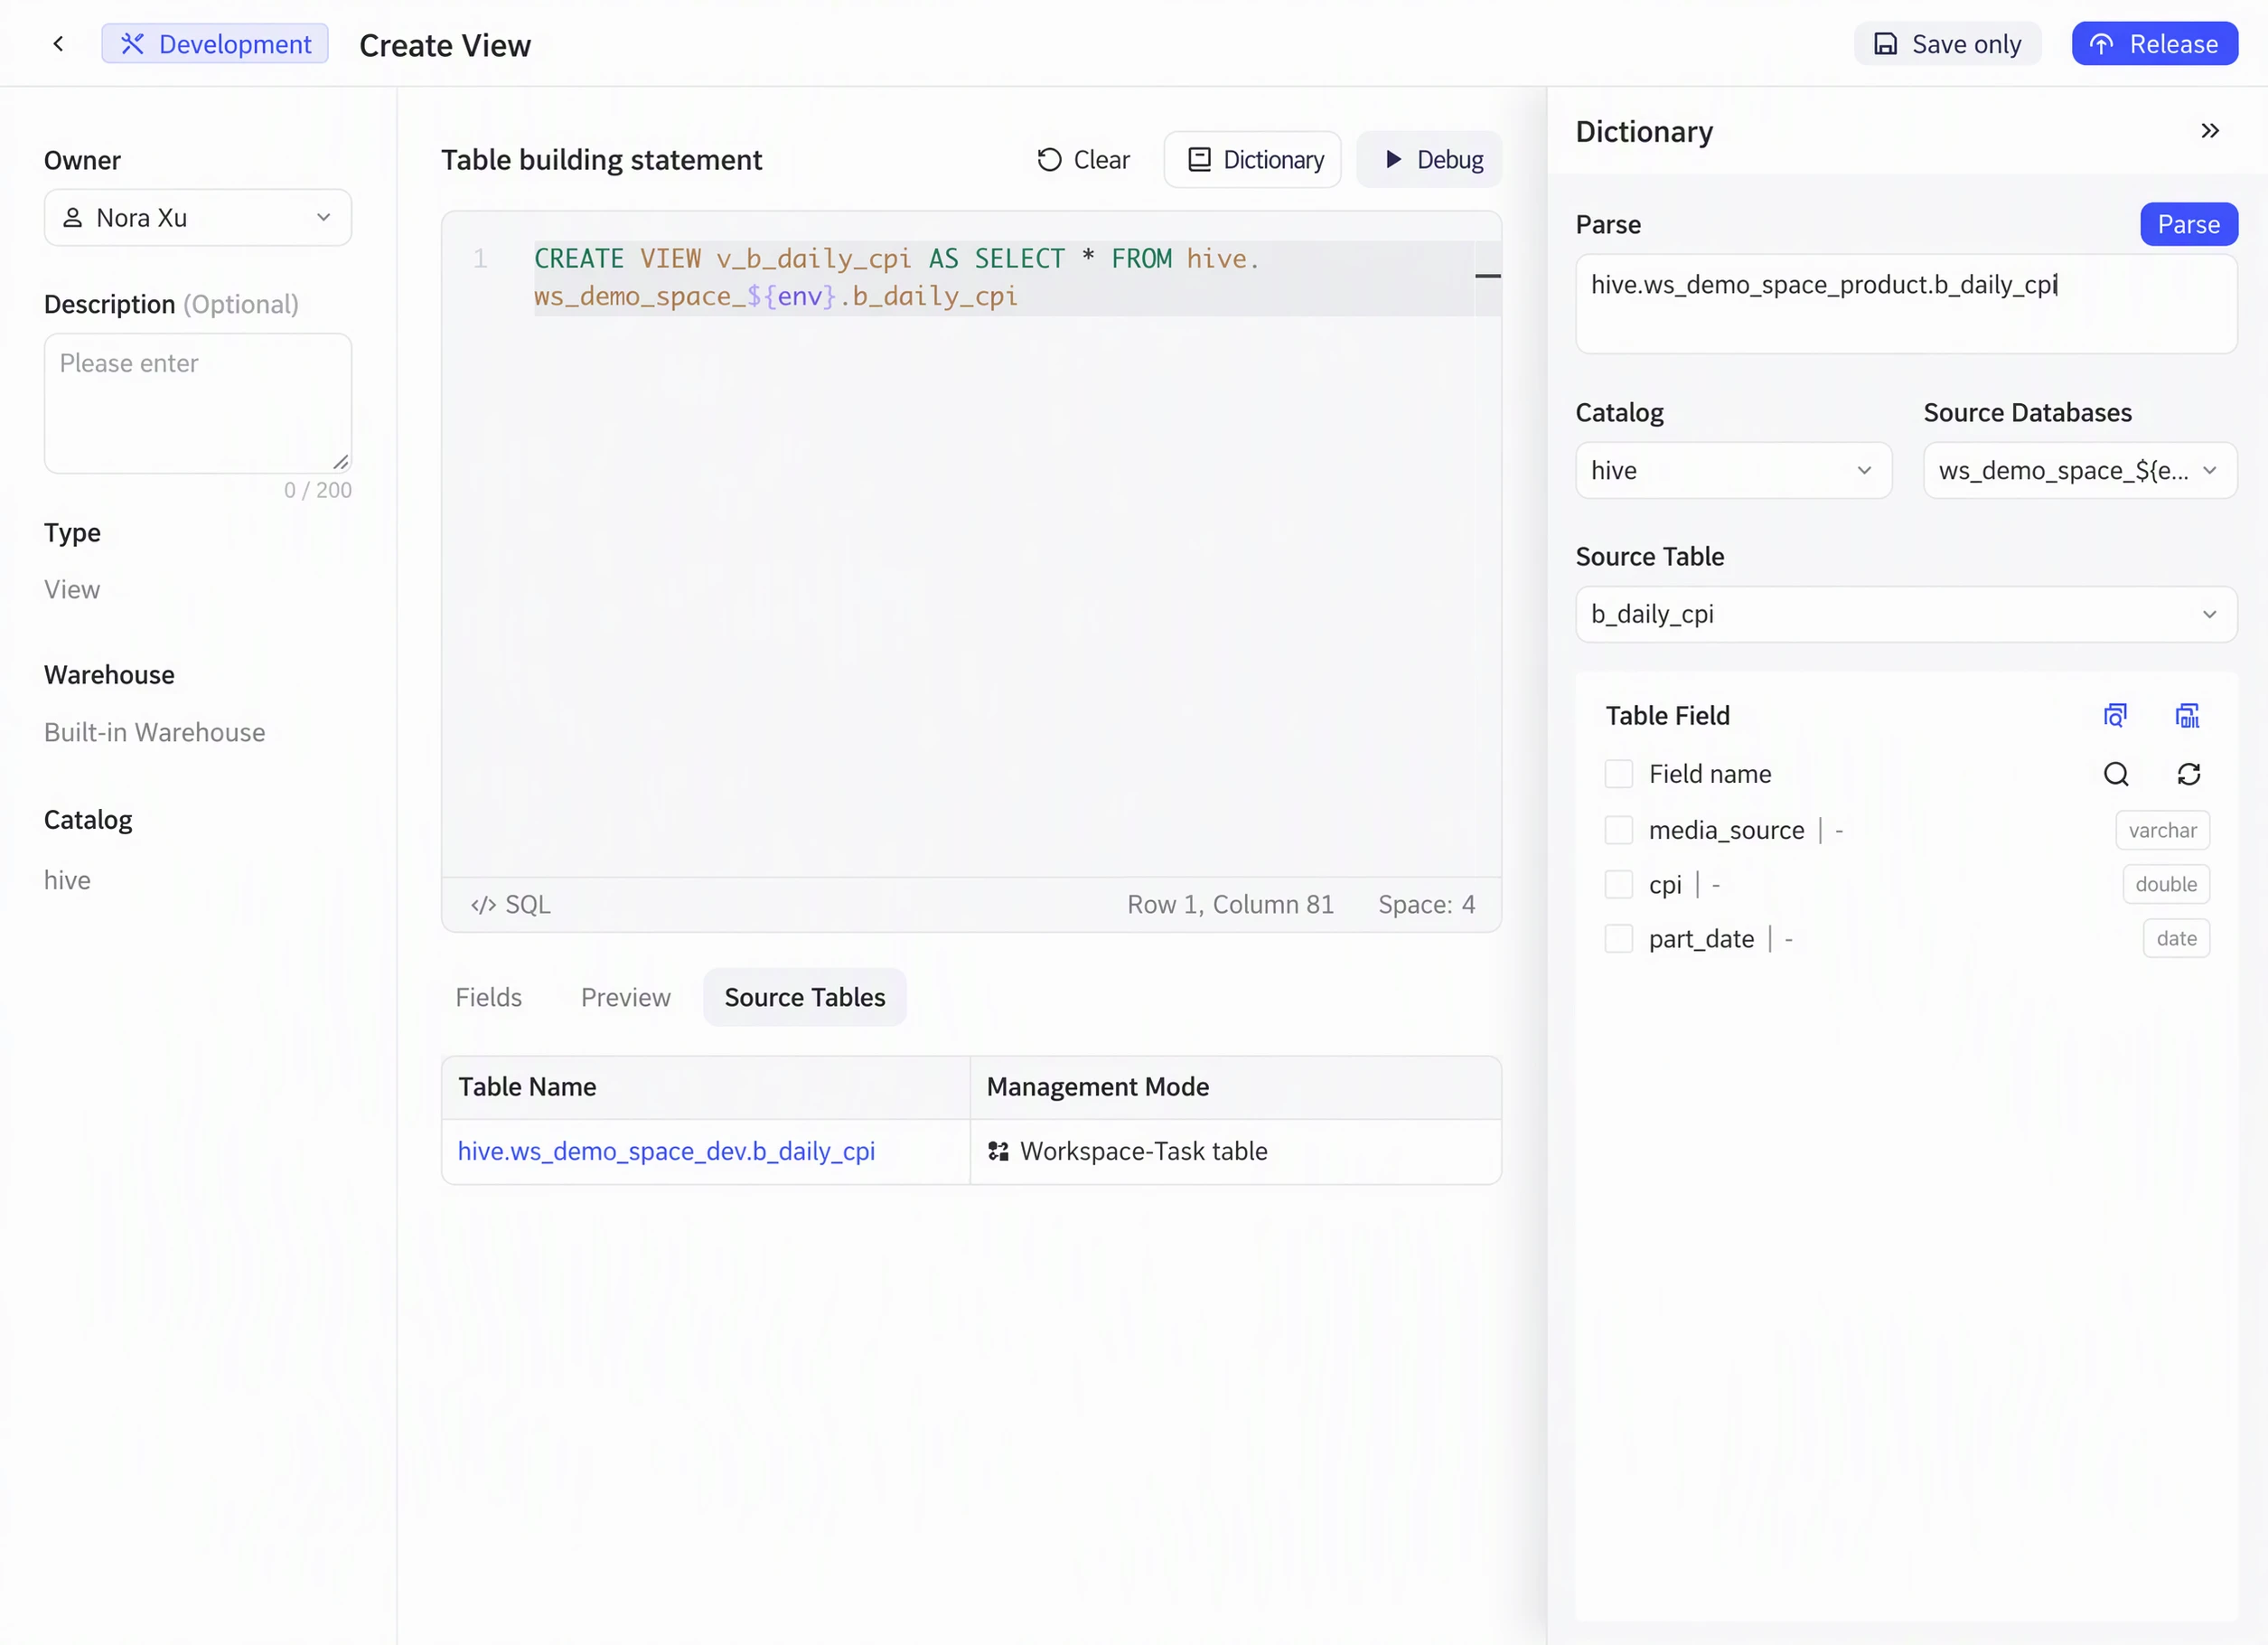Check the cpi field checkbox

tap(1619, 885)
